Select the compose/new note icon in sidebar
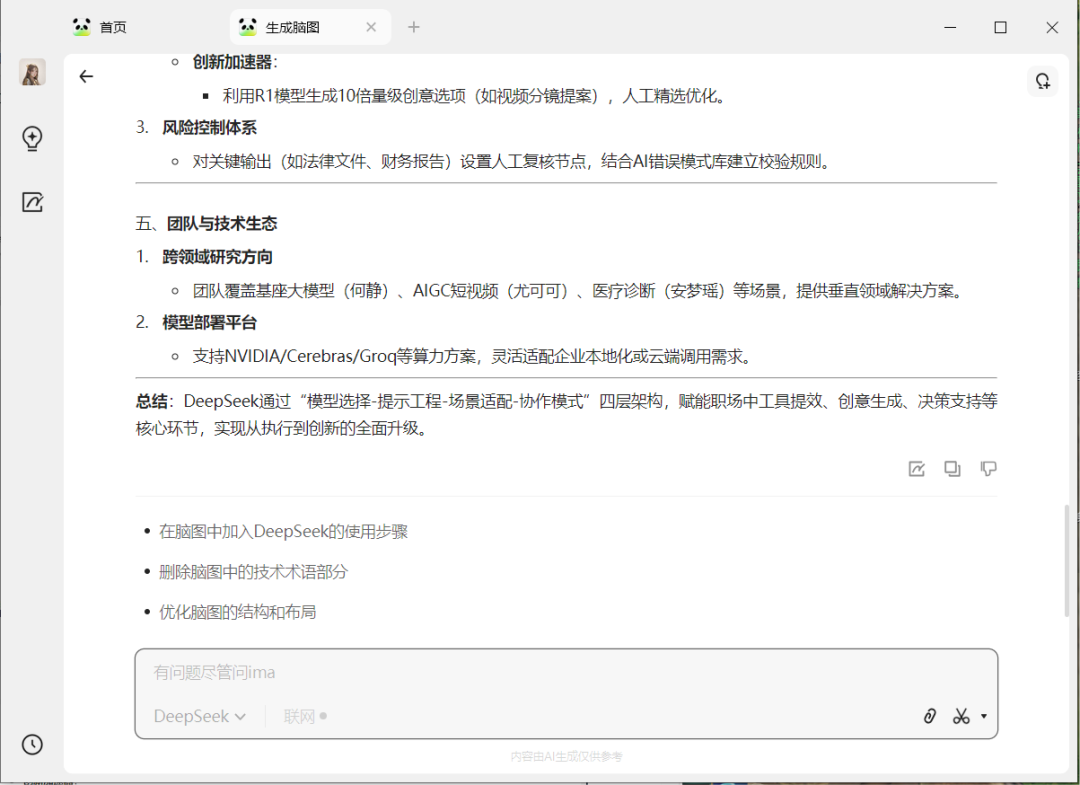This screenshot has height=785, width=1080. click(31, 202)
